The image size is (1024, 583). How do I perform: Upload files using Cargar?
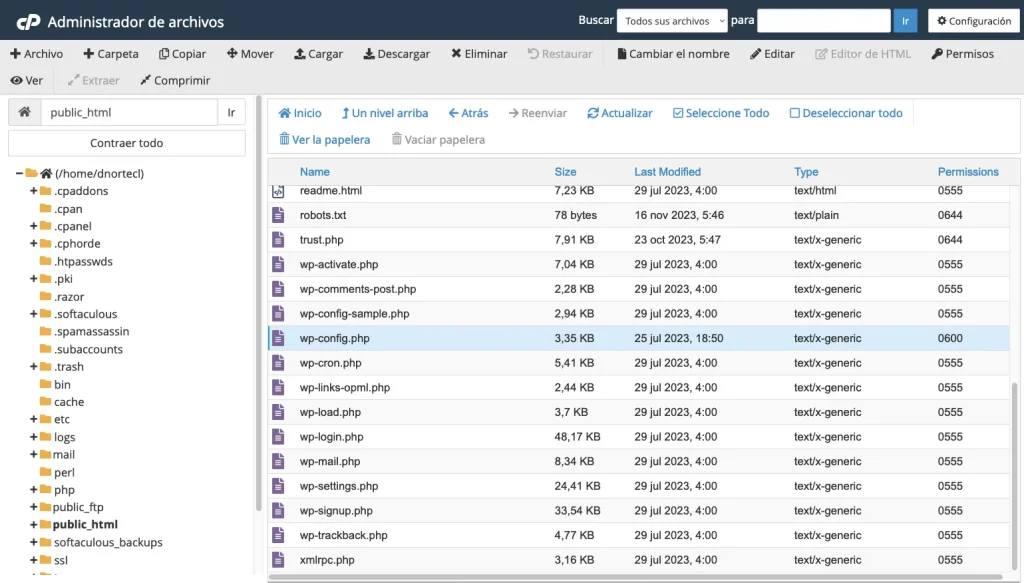[x=318, y=54]
